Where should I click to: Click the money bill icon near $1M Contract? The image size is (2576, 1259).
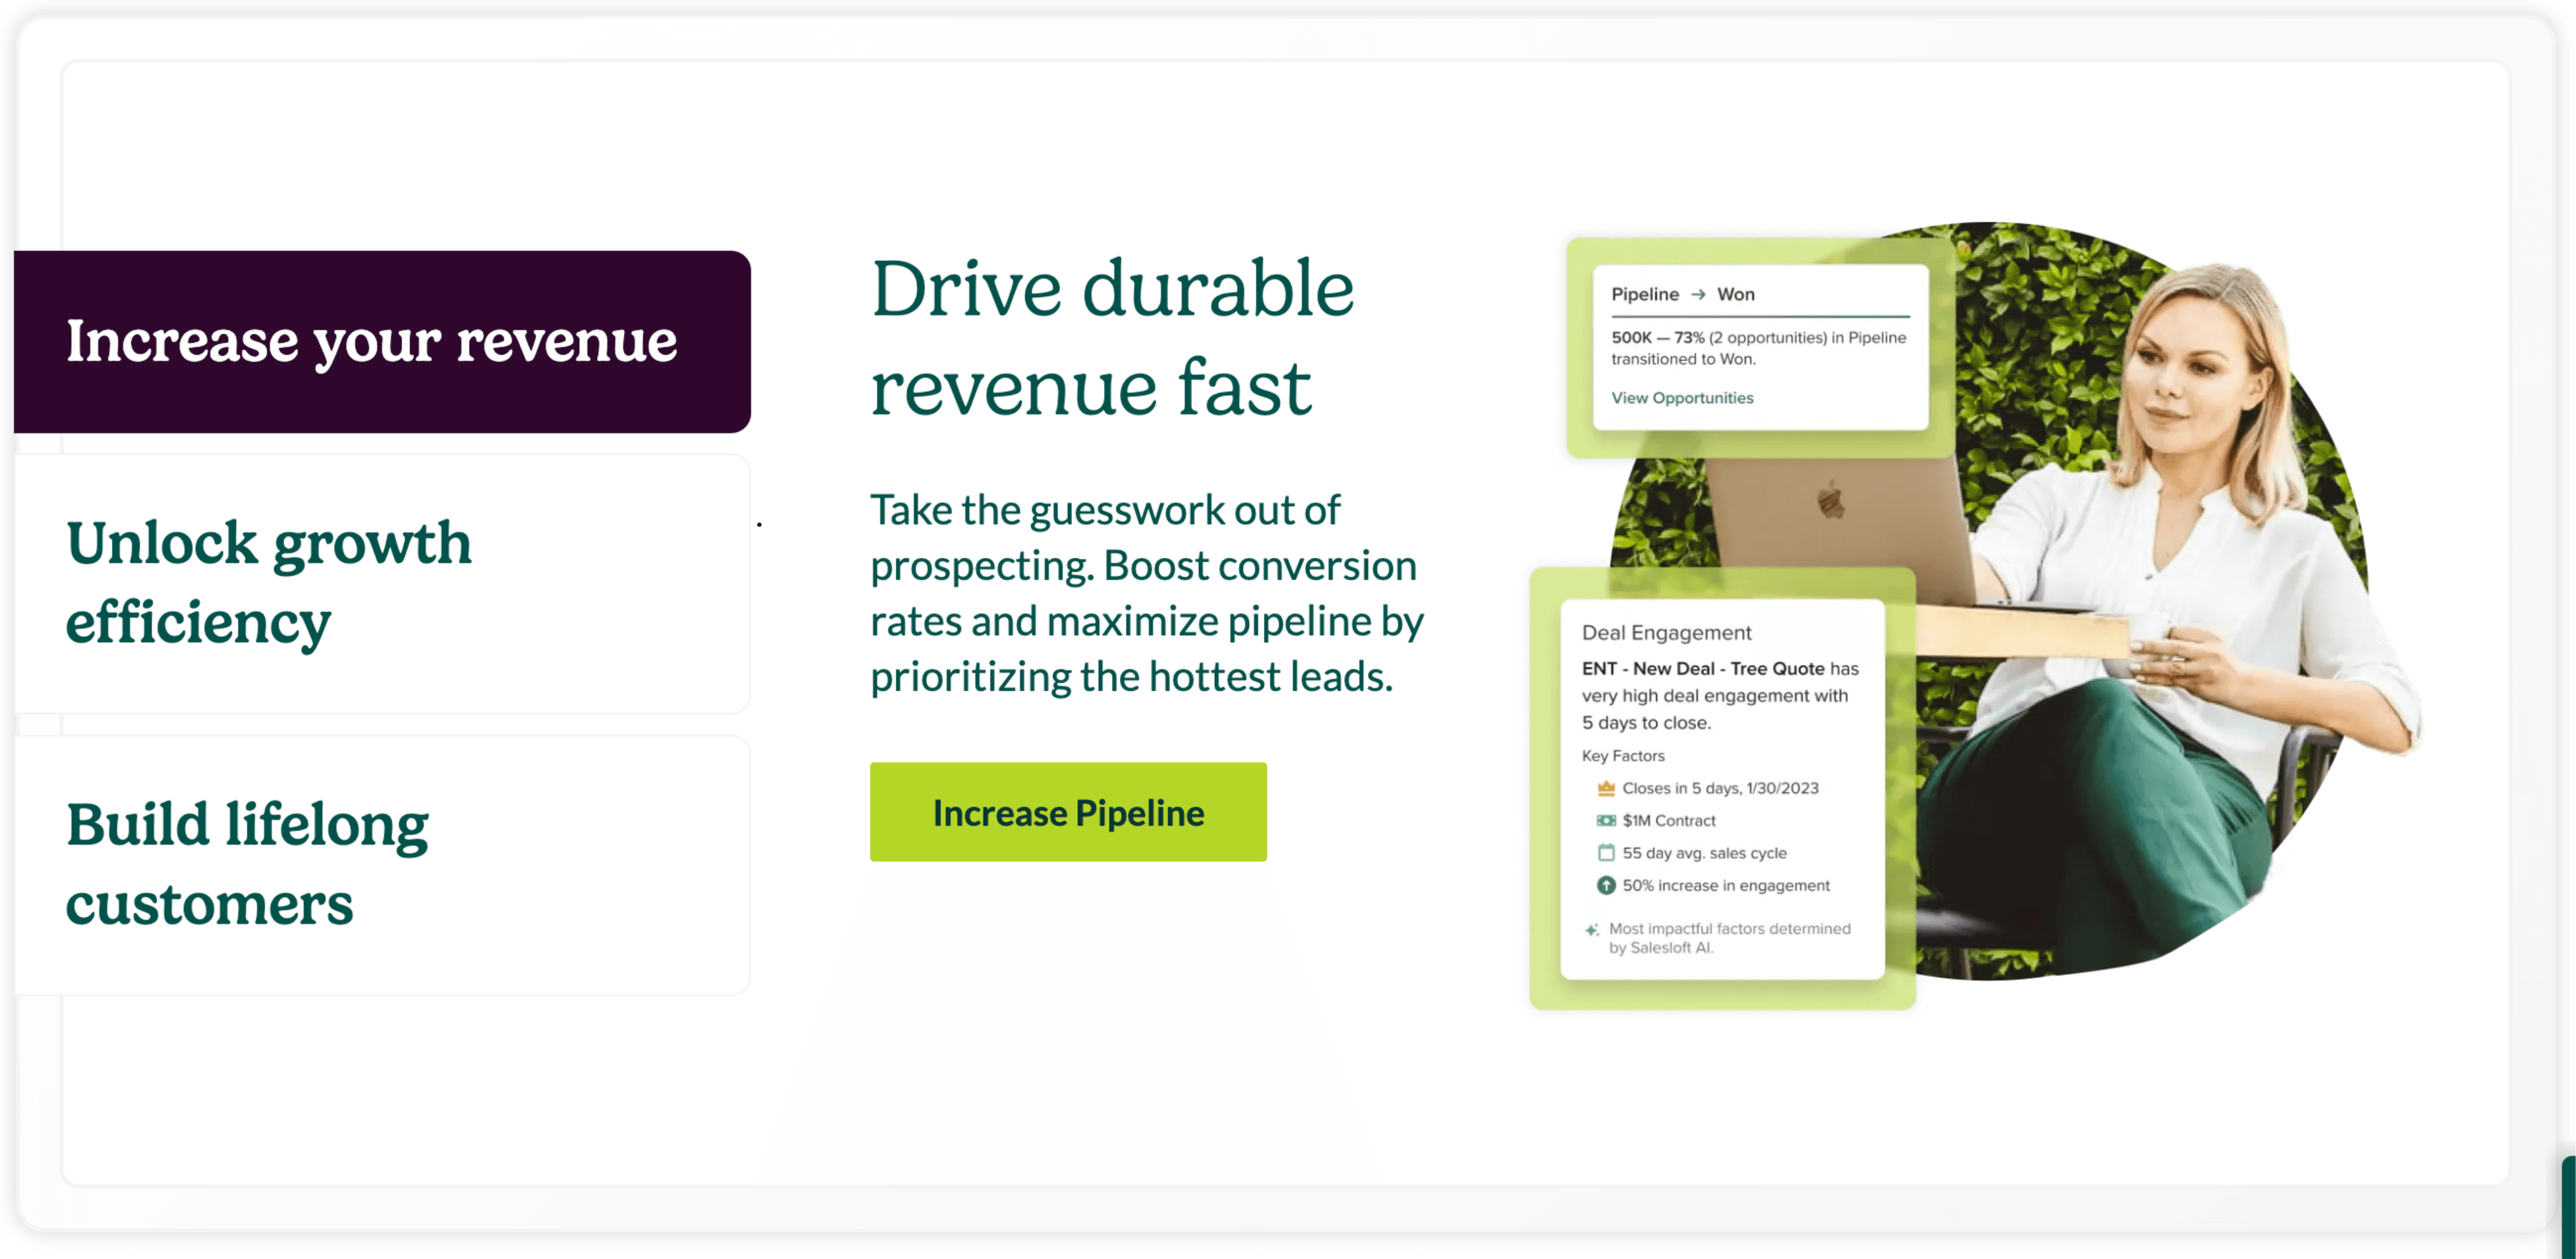pyautogui.click(x=1606, y=820)
